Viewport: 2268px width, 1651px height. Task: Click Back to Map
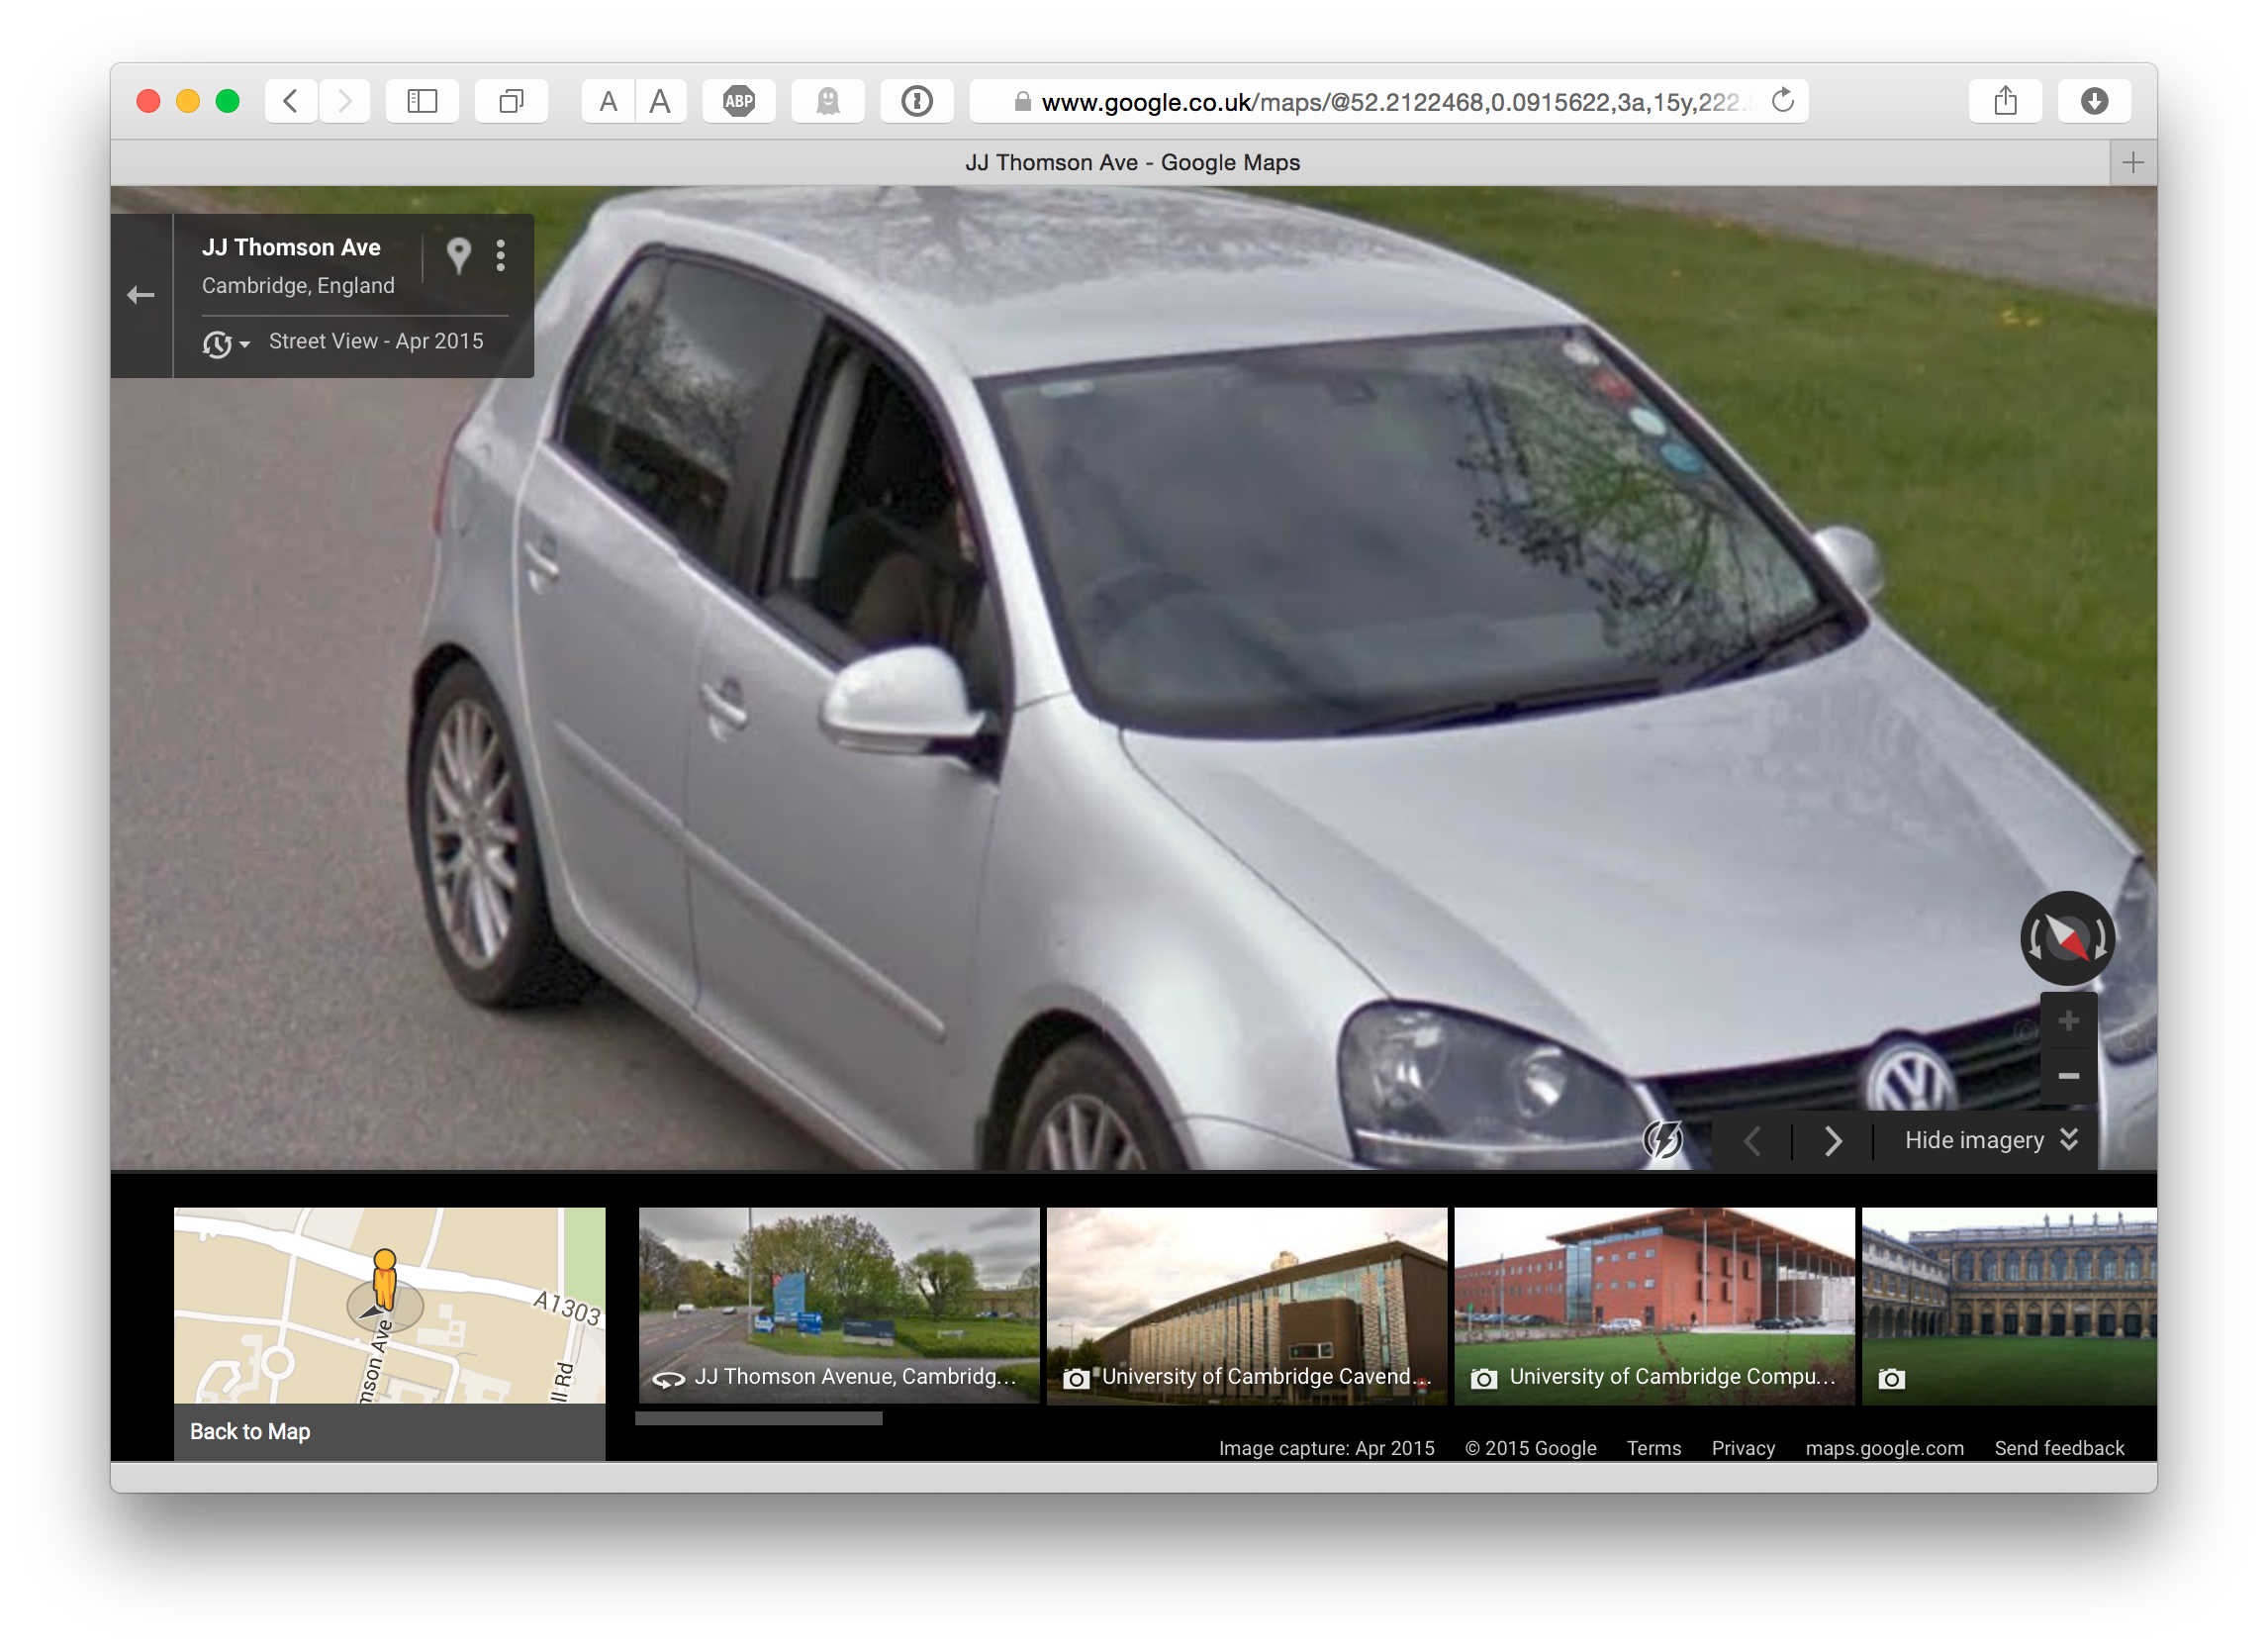point(250,1431)
